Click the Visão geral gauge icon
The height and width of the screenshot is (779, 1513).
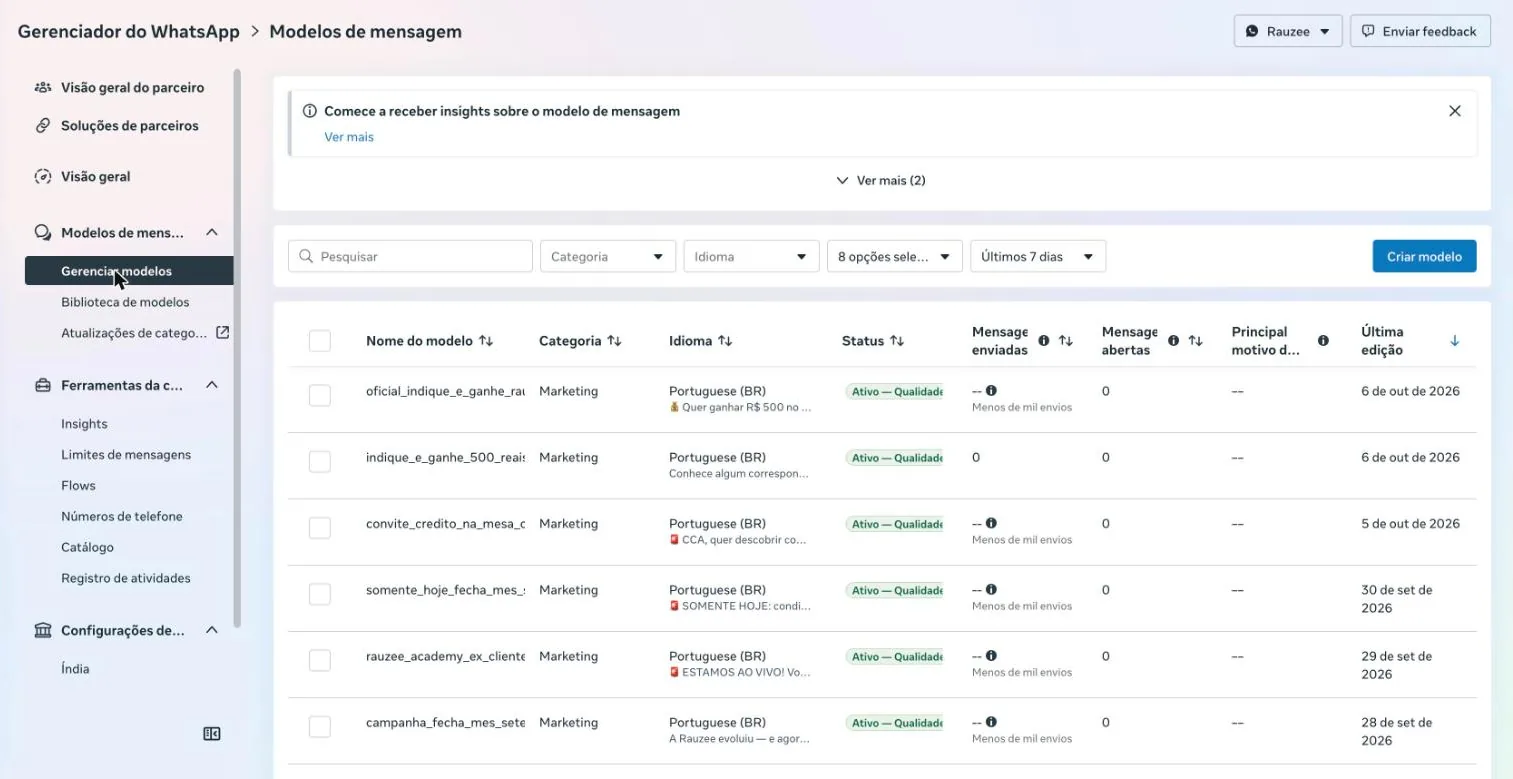[43, 177]
